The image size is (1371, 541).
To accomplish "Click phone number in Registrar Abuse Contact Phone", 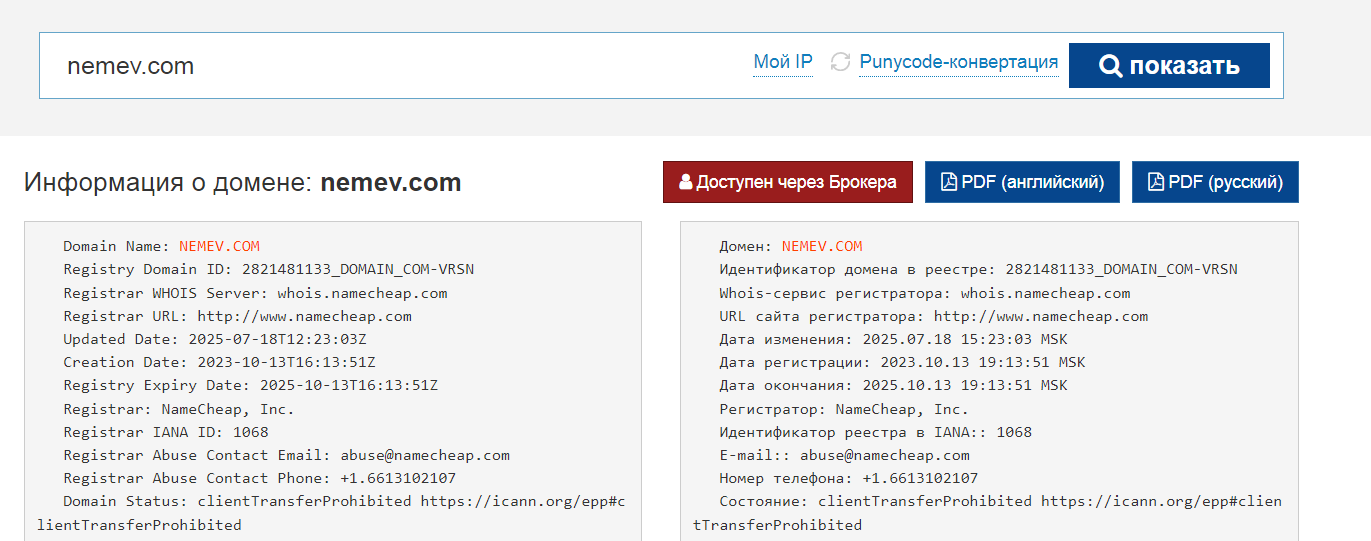I will (398, 478).
